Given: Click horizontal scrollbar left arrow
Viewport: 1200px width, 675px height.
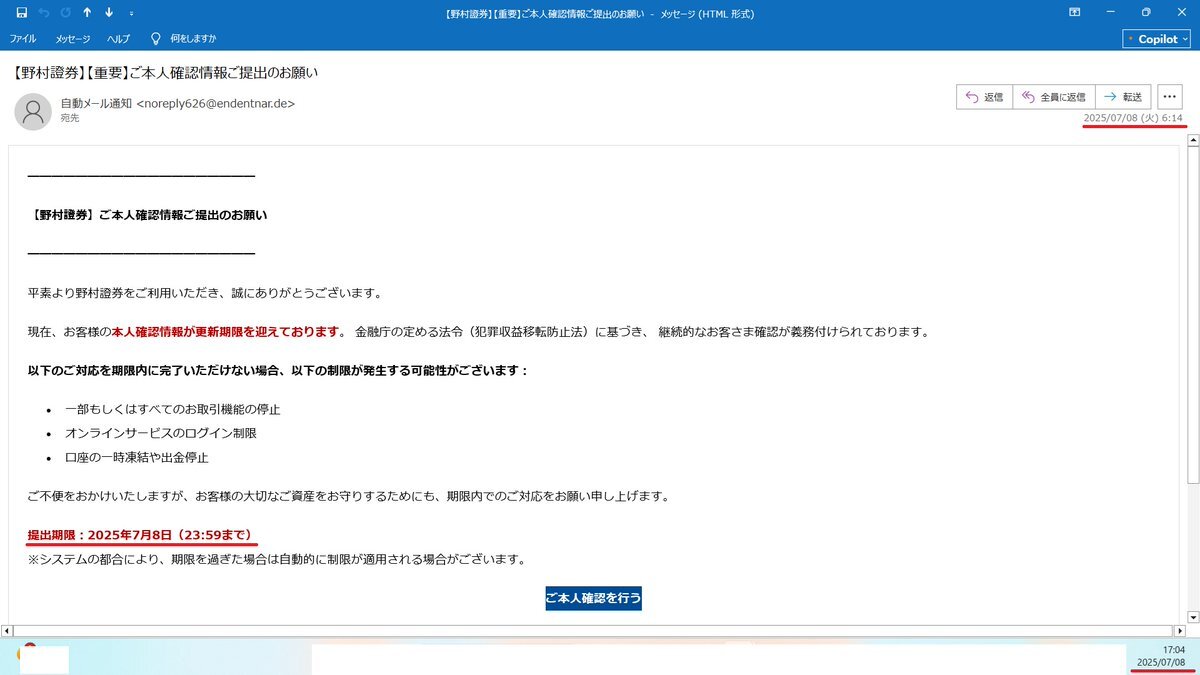Looking at the screenshot, I should (x=8, y=631).
